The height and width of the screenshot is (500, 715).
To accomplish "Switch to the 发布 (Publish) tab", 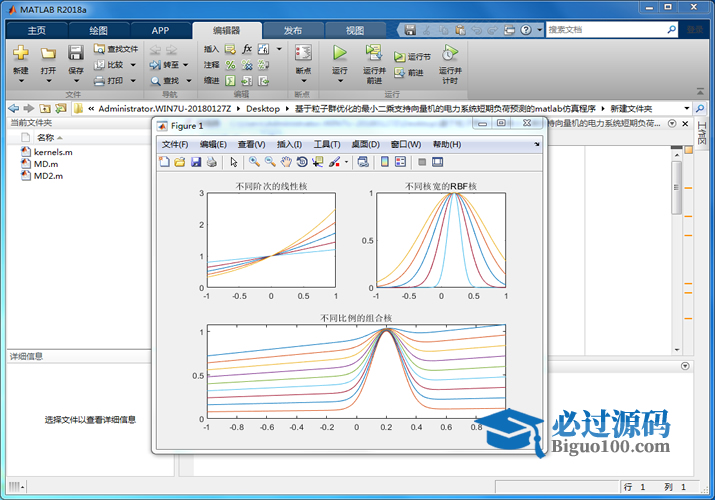I will coord(293,31).
